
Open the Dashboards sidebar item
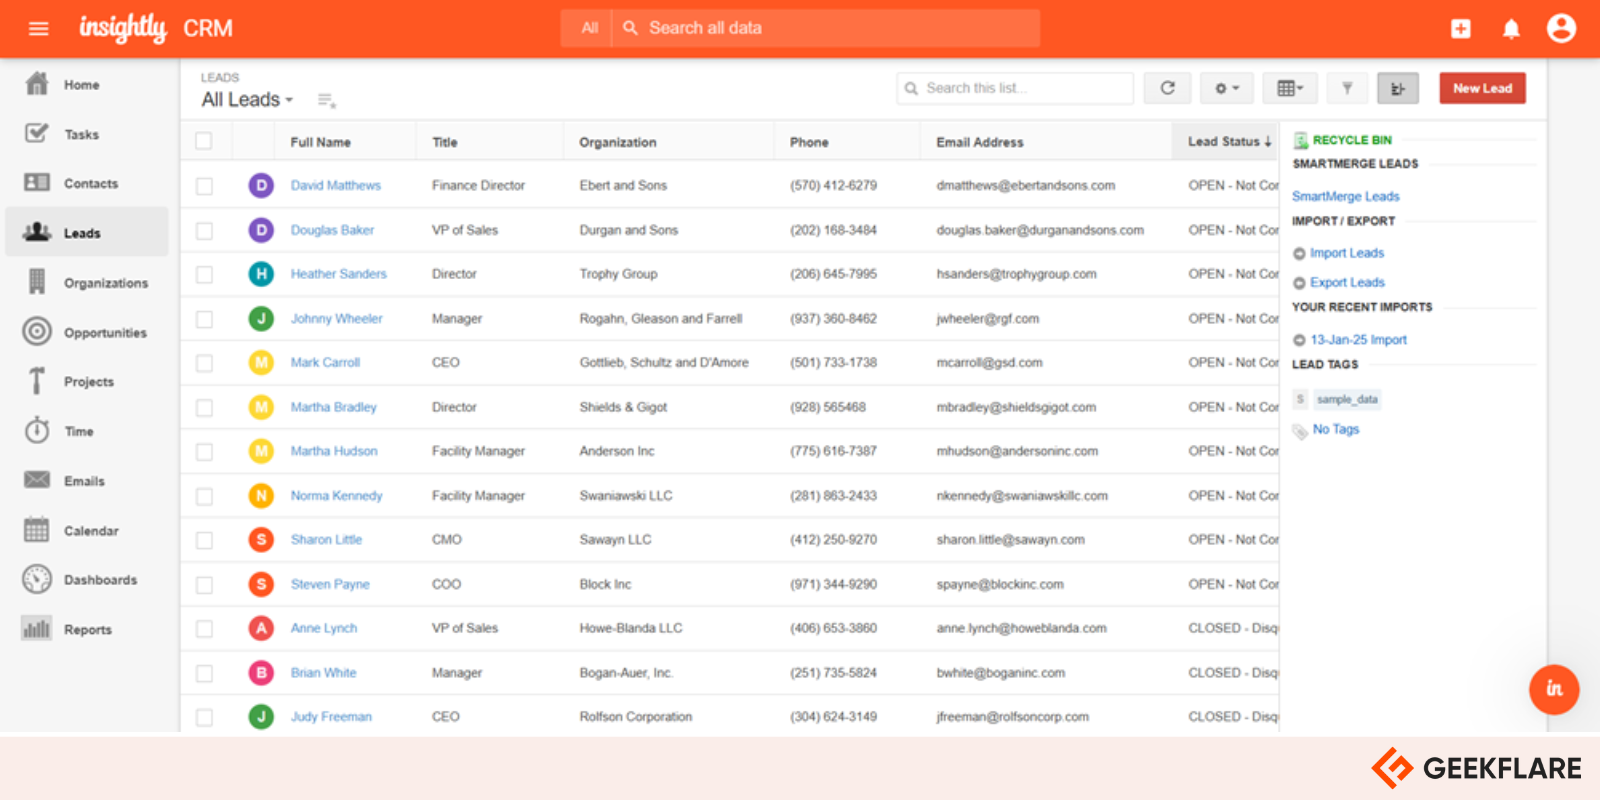[100, 580]
